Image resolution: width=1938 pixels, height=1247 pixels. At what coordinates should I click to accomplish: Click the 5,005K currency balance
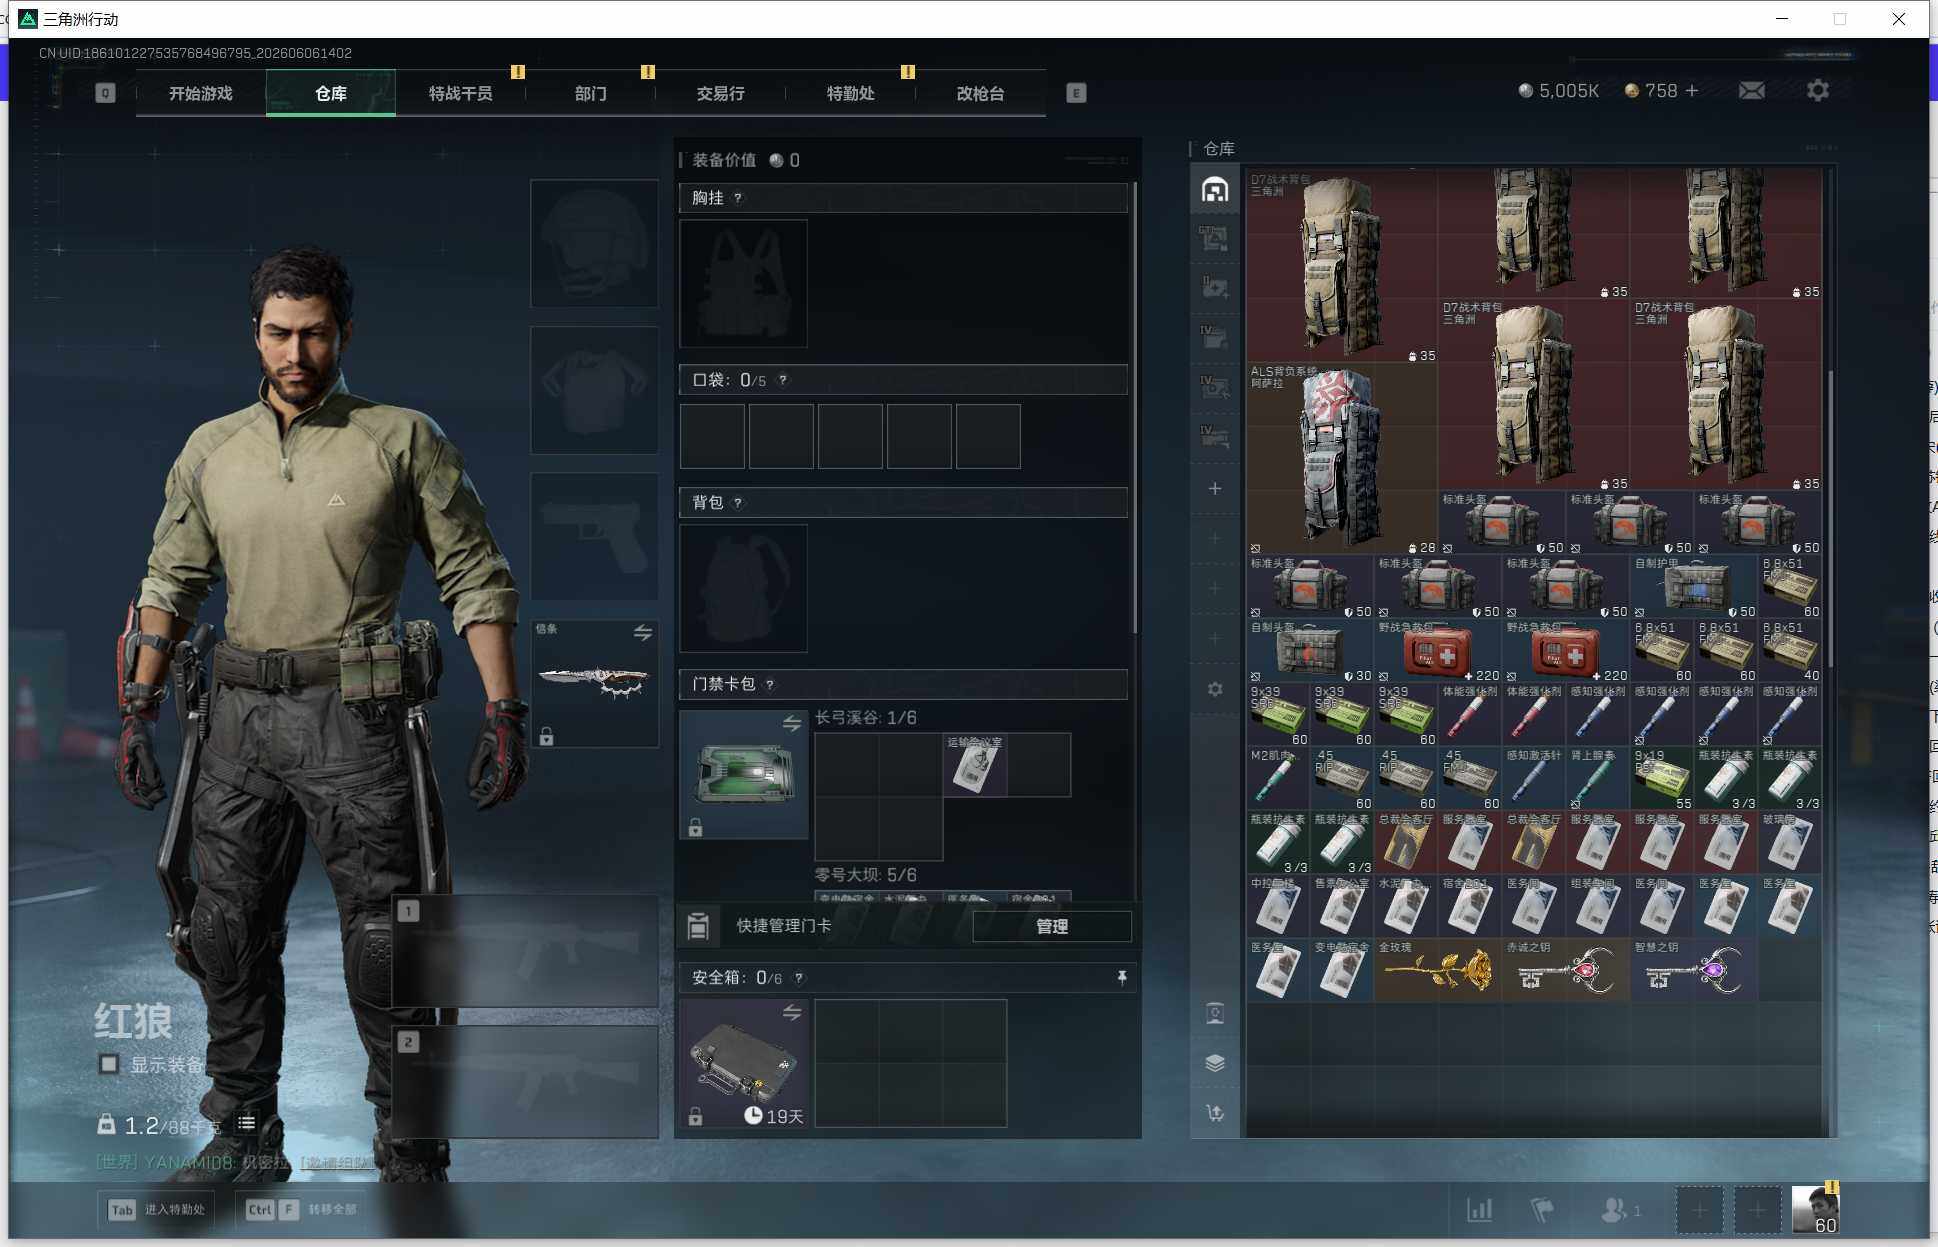pos(1558,91)
